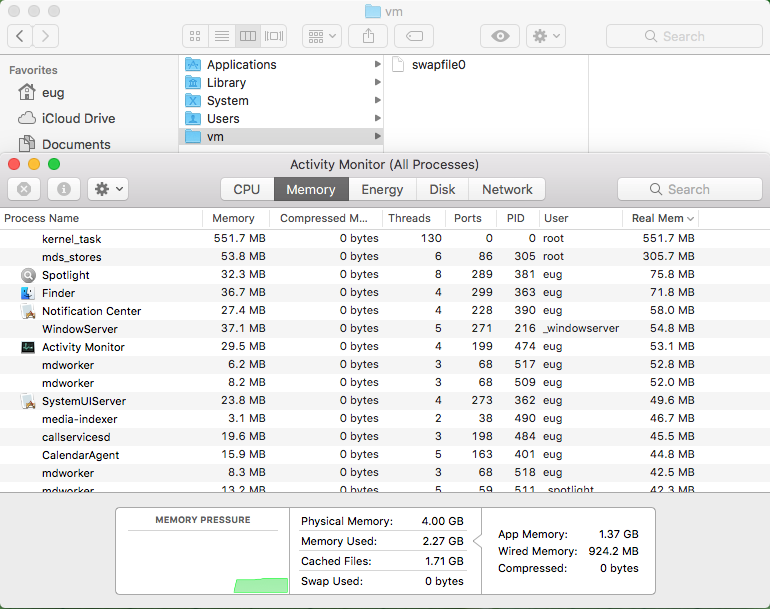Image resolution: width=770 pixels, height=609 pixels.
Task: Select the vm folder in Finder column
Action: (281, 137)
